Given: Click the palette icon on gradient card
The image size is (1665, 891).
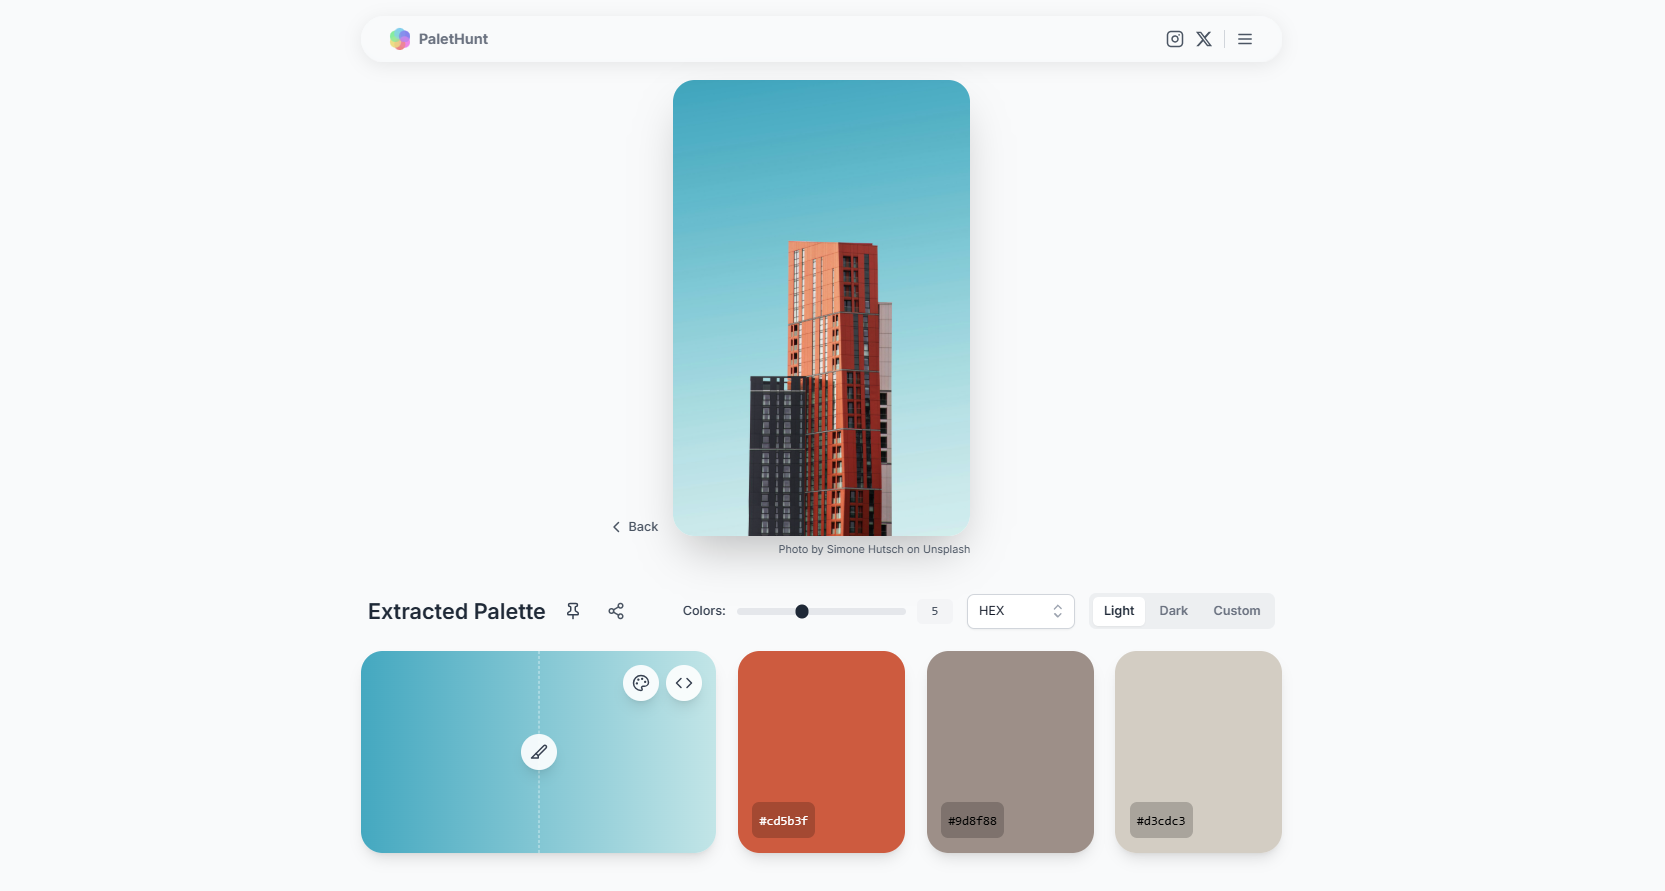Looking at the screenshot, I should pos(641,683).
